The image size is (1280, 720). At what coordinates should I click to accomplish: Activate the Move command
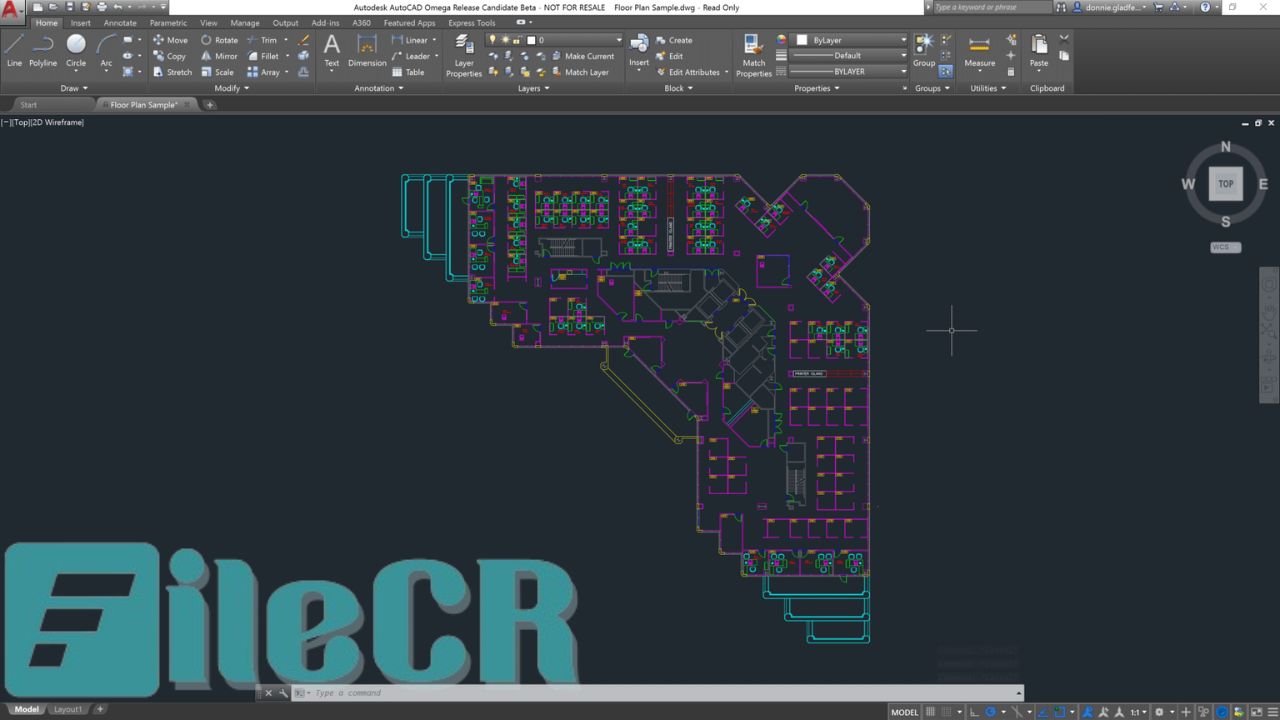tap(170, 40)
